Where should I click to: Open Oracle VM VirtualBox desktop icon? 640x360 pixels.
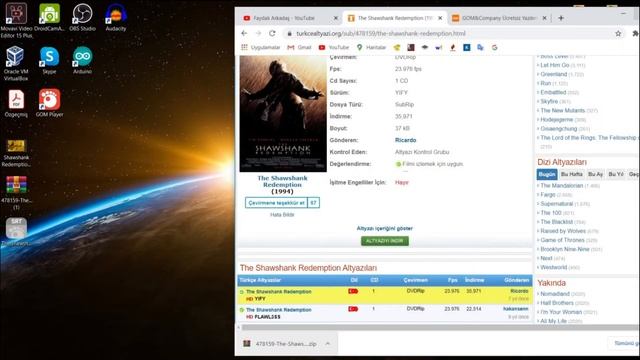[16, 63]
